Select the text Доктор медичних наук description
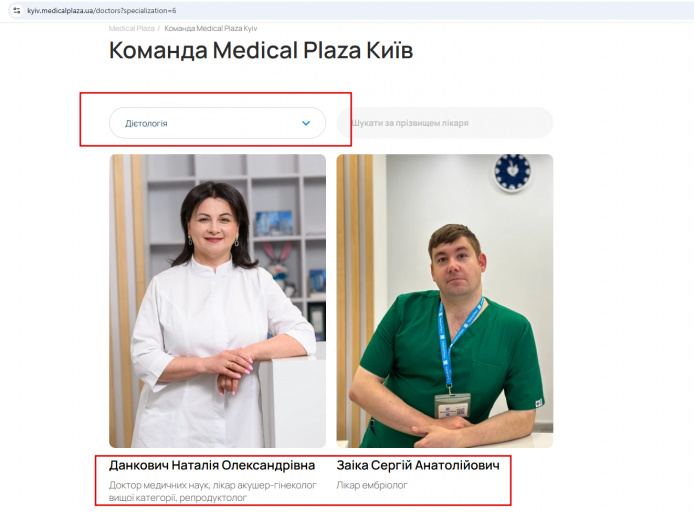This screenshot has height=512, width=694. coord(213,491)
